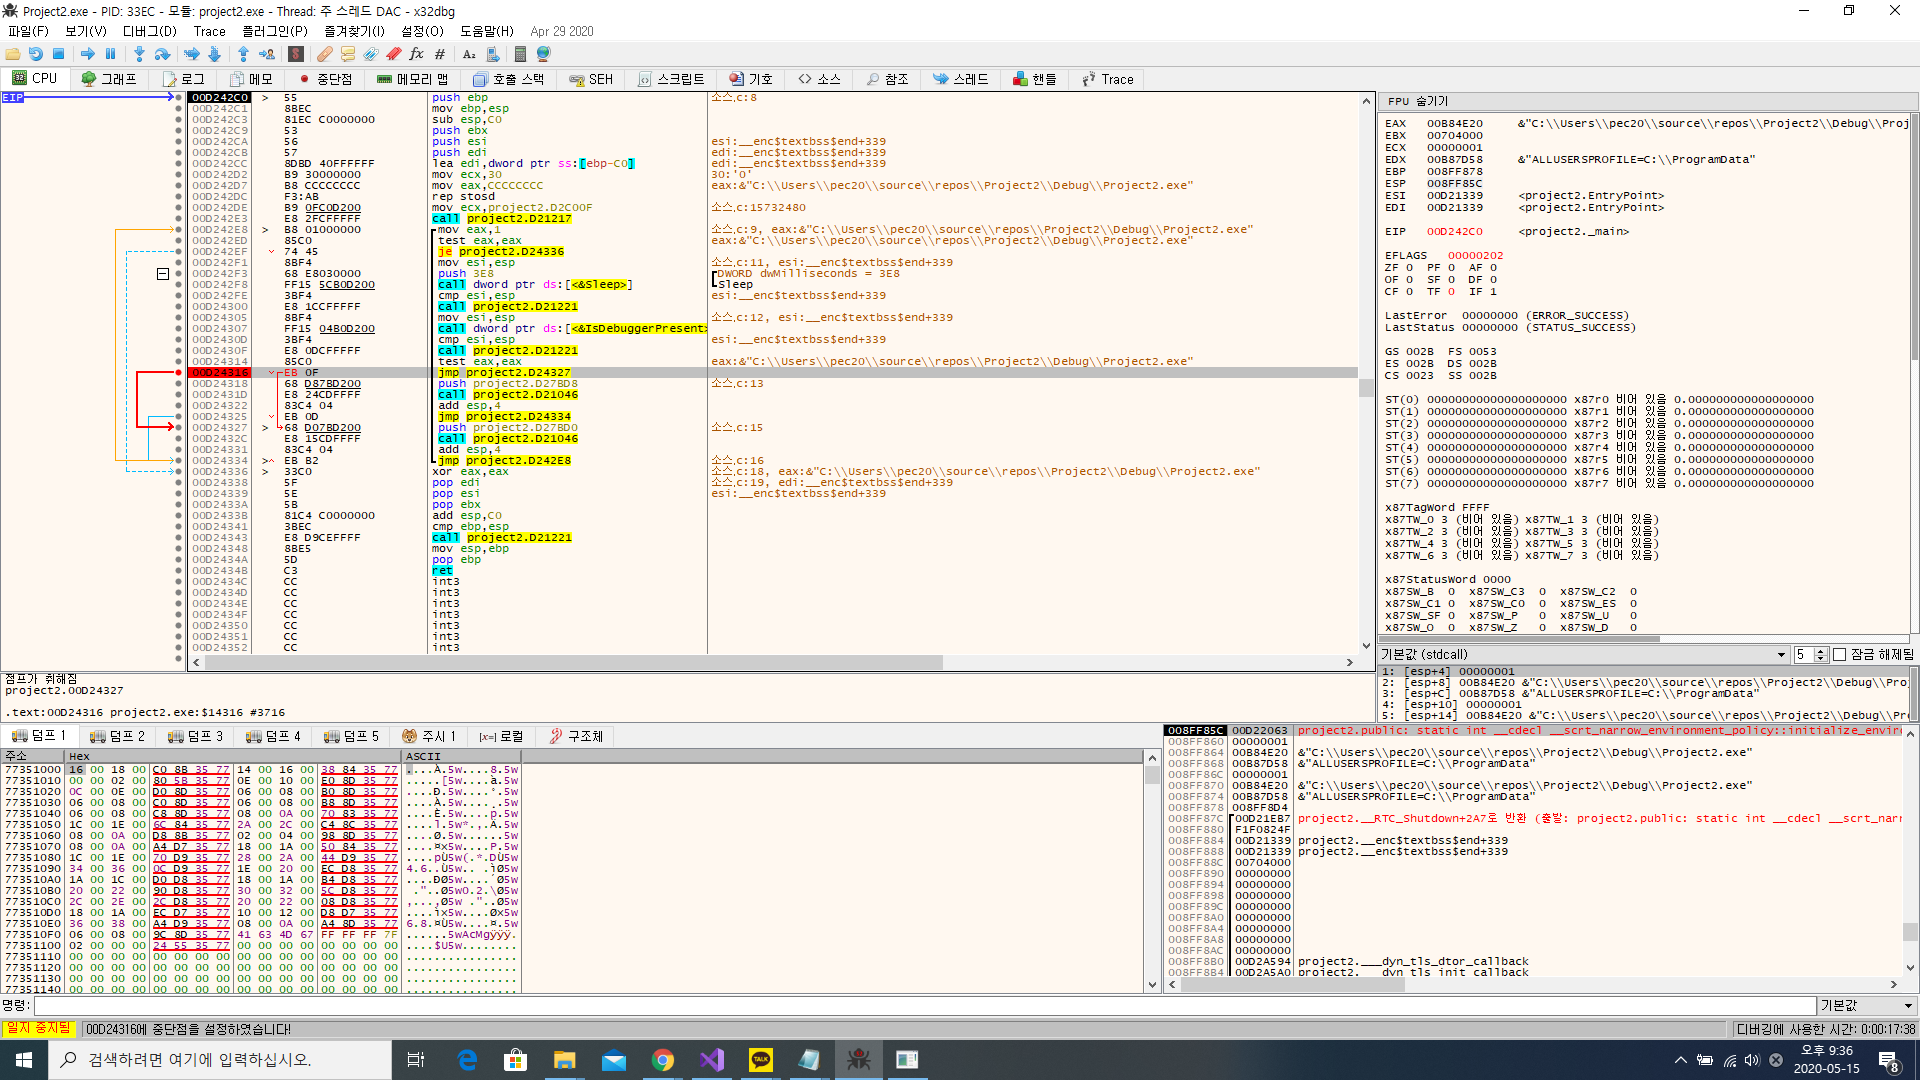Screen dimensions: 1920x1080
Task: Open the notification center icon
Action: pos(1889,1060)
